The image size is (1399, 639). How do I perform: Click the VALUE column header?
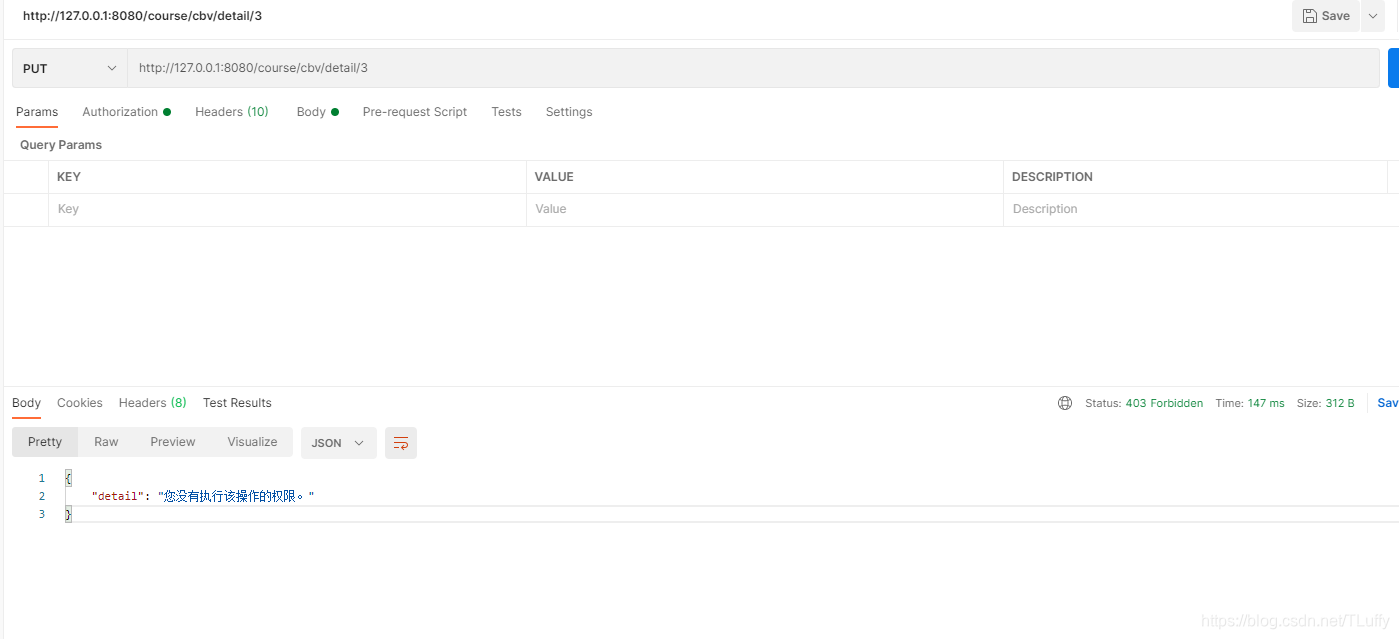tap(554, 177)
